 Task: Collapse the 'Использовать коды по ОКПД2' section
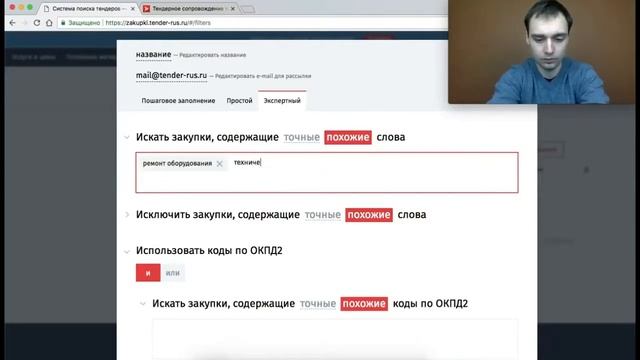127,251
